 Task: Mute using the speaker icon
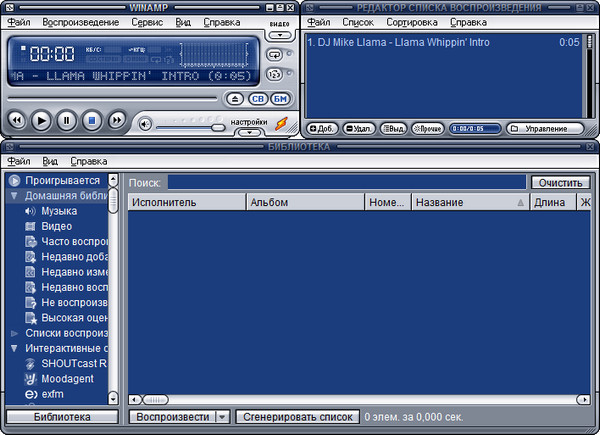click(146, 124)
